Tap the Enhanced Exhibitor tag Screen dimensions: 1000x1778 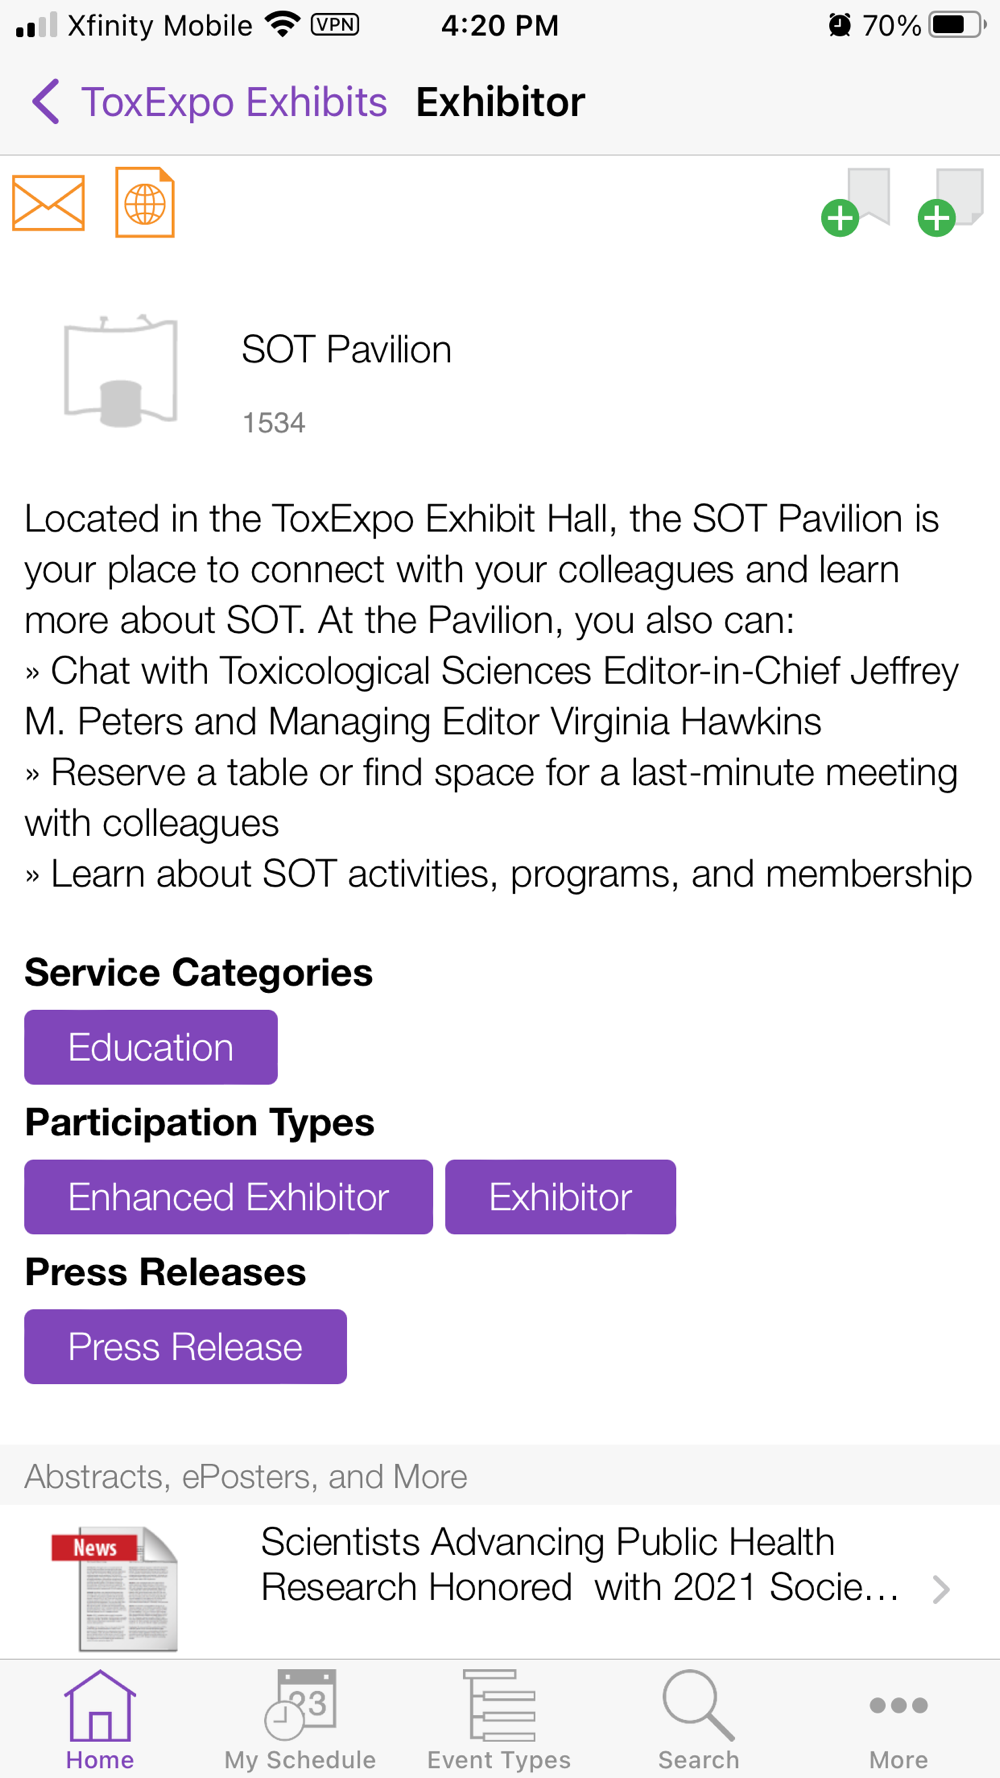[228, 1197]
